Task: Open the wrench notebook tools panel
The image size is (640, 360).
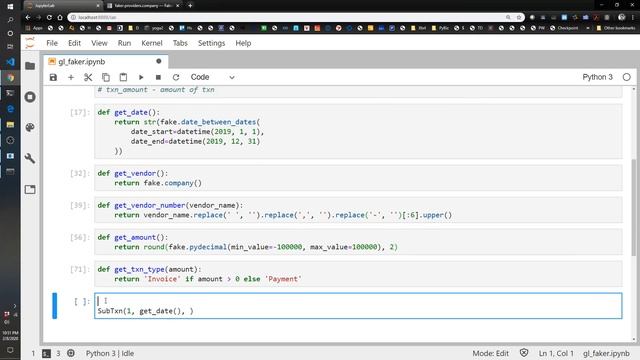Action: [x=30, y=158]
